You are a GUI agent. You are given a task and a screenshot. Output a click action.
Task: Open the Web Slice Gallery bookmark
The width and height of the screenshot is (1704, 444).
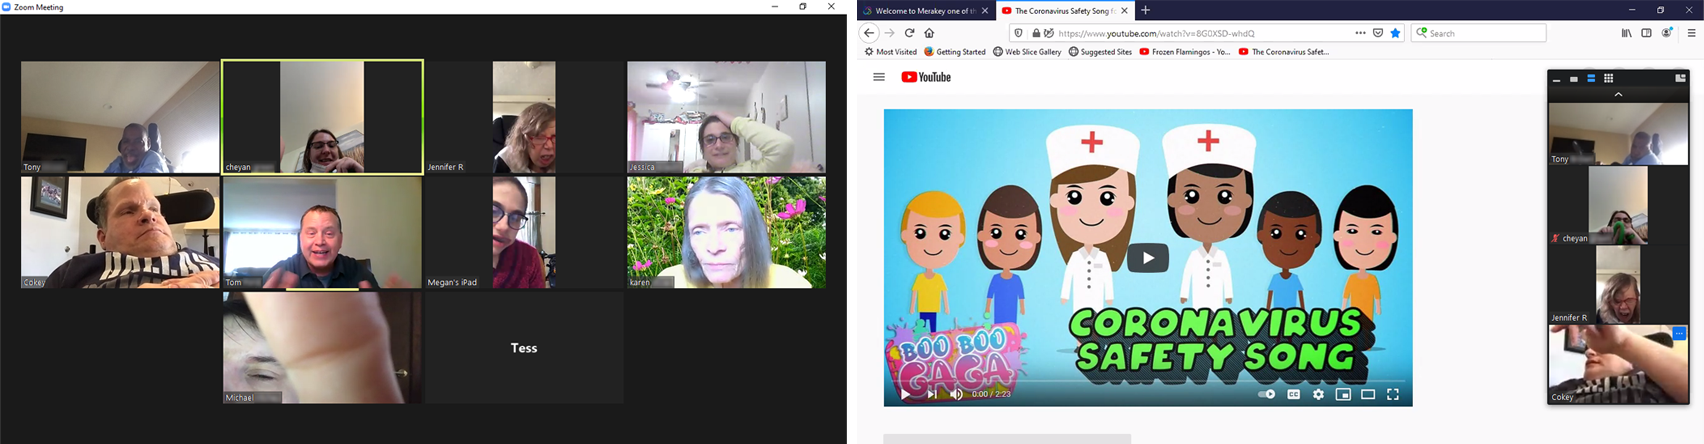point(1027,52)
